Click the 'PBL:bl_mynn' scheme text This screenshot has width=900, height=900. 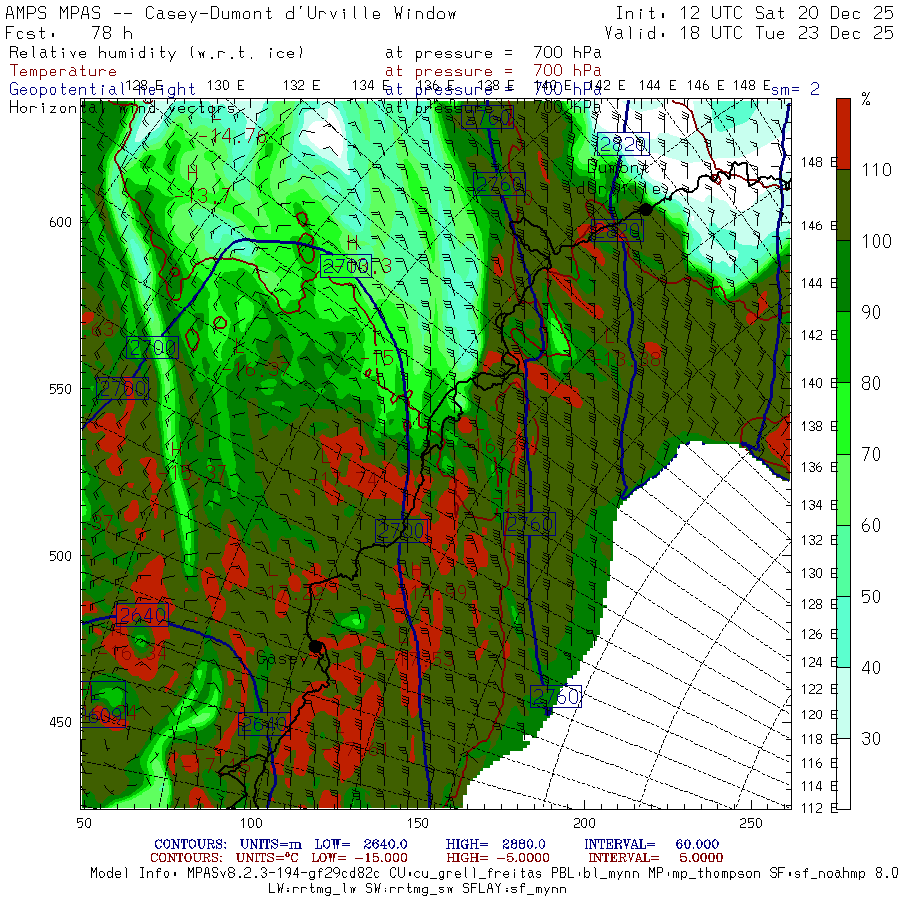(595, 874)
